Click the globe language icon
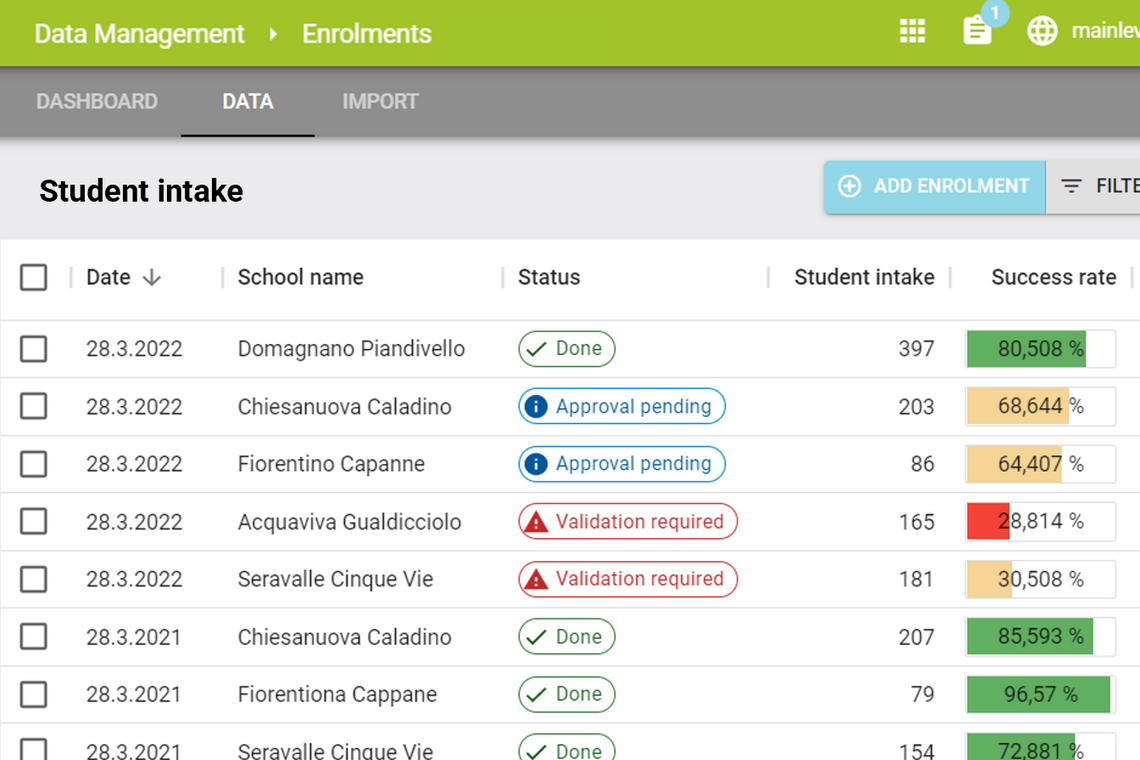Image resolution: width=1140 pixels, height=760 pixels. tap(1042, 32)
